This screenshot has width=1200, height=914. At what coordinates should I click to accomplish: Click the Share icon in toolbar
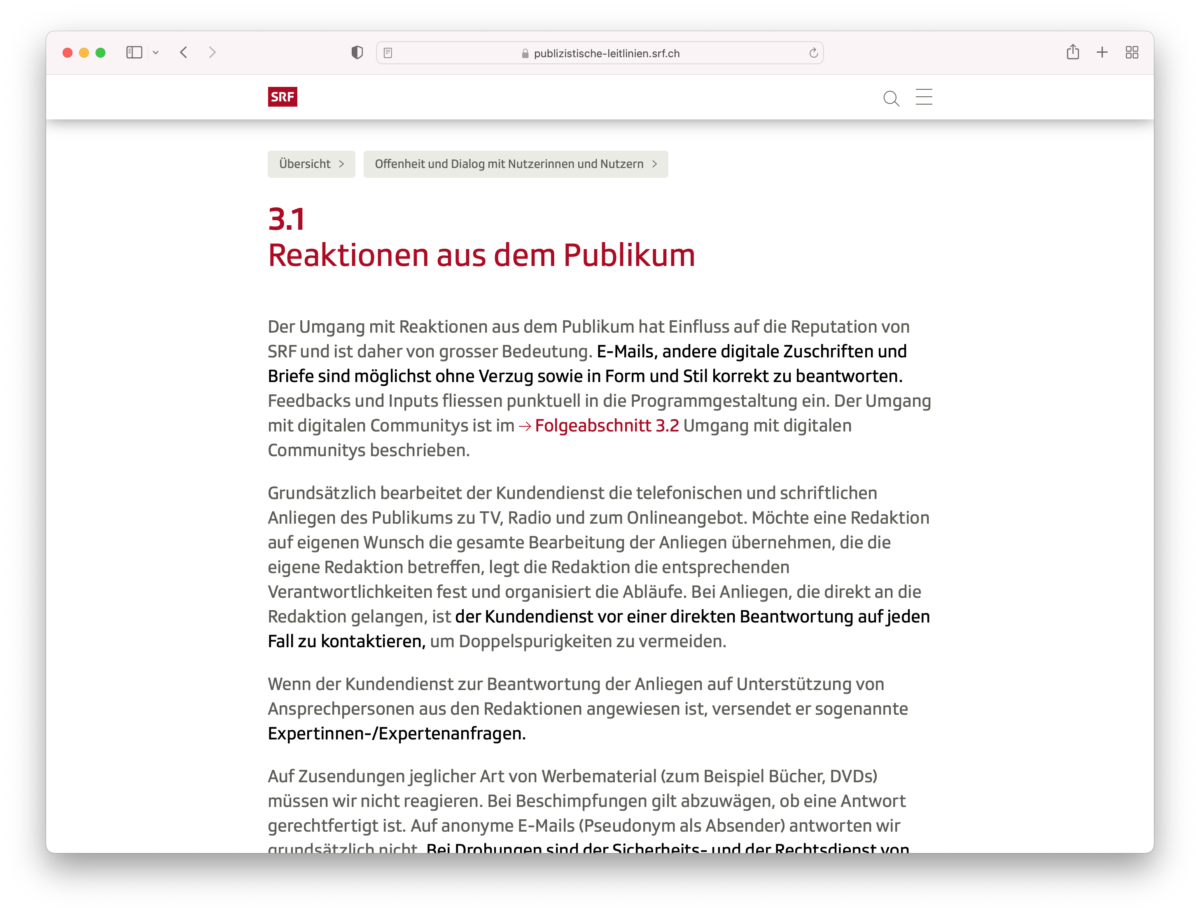tap(1072, 52)
